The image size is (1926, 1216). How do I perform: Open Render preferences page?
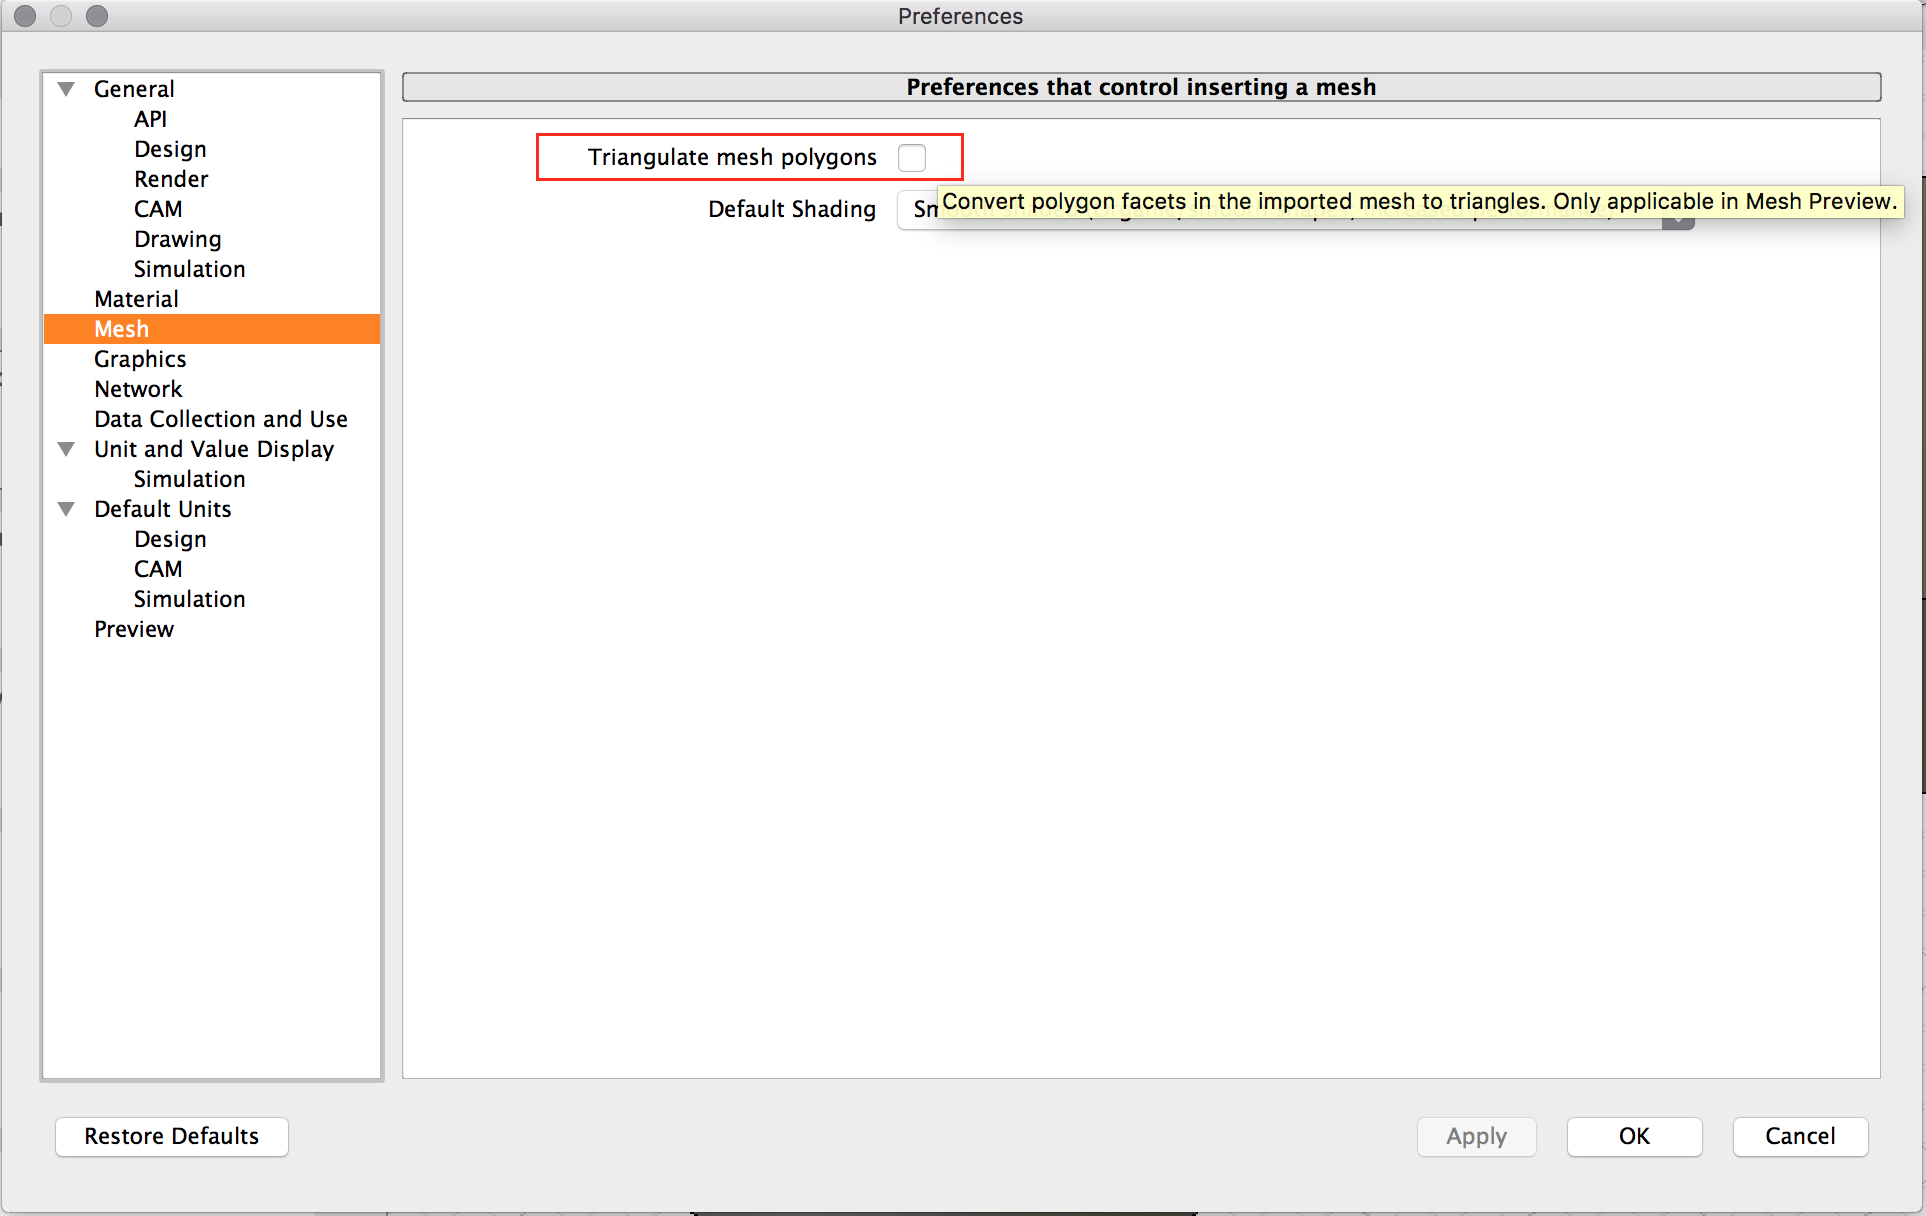171,179
